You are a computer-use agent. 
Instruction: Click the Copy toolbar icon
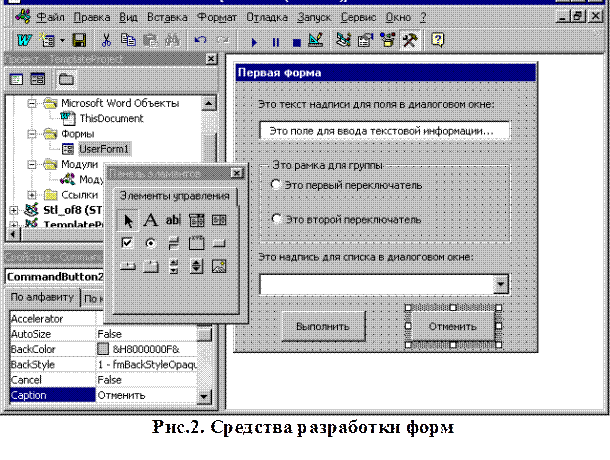128,40
